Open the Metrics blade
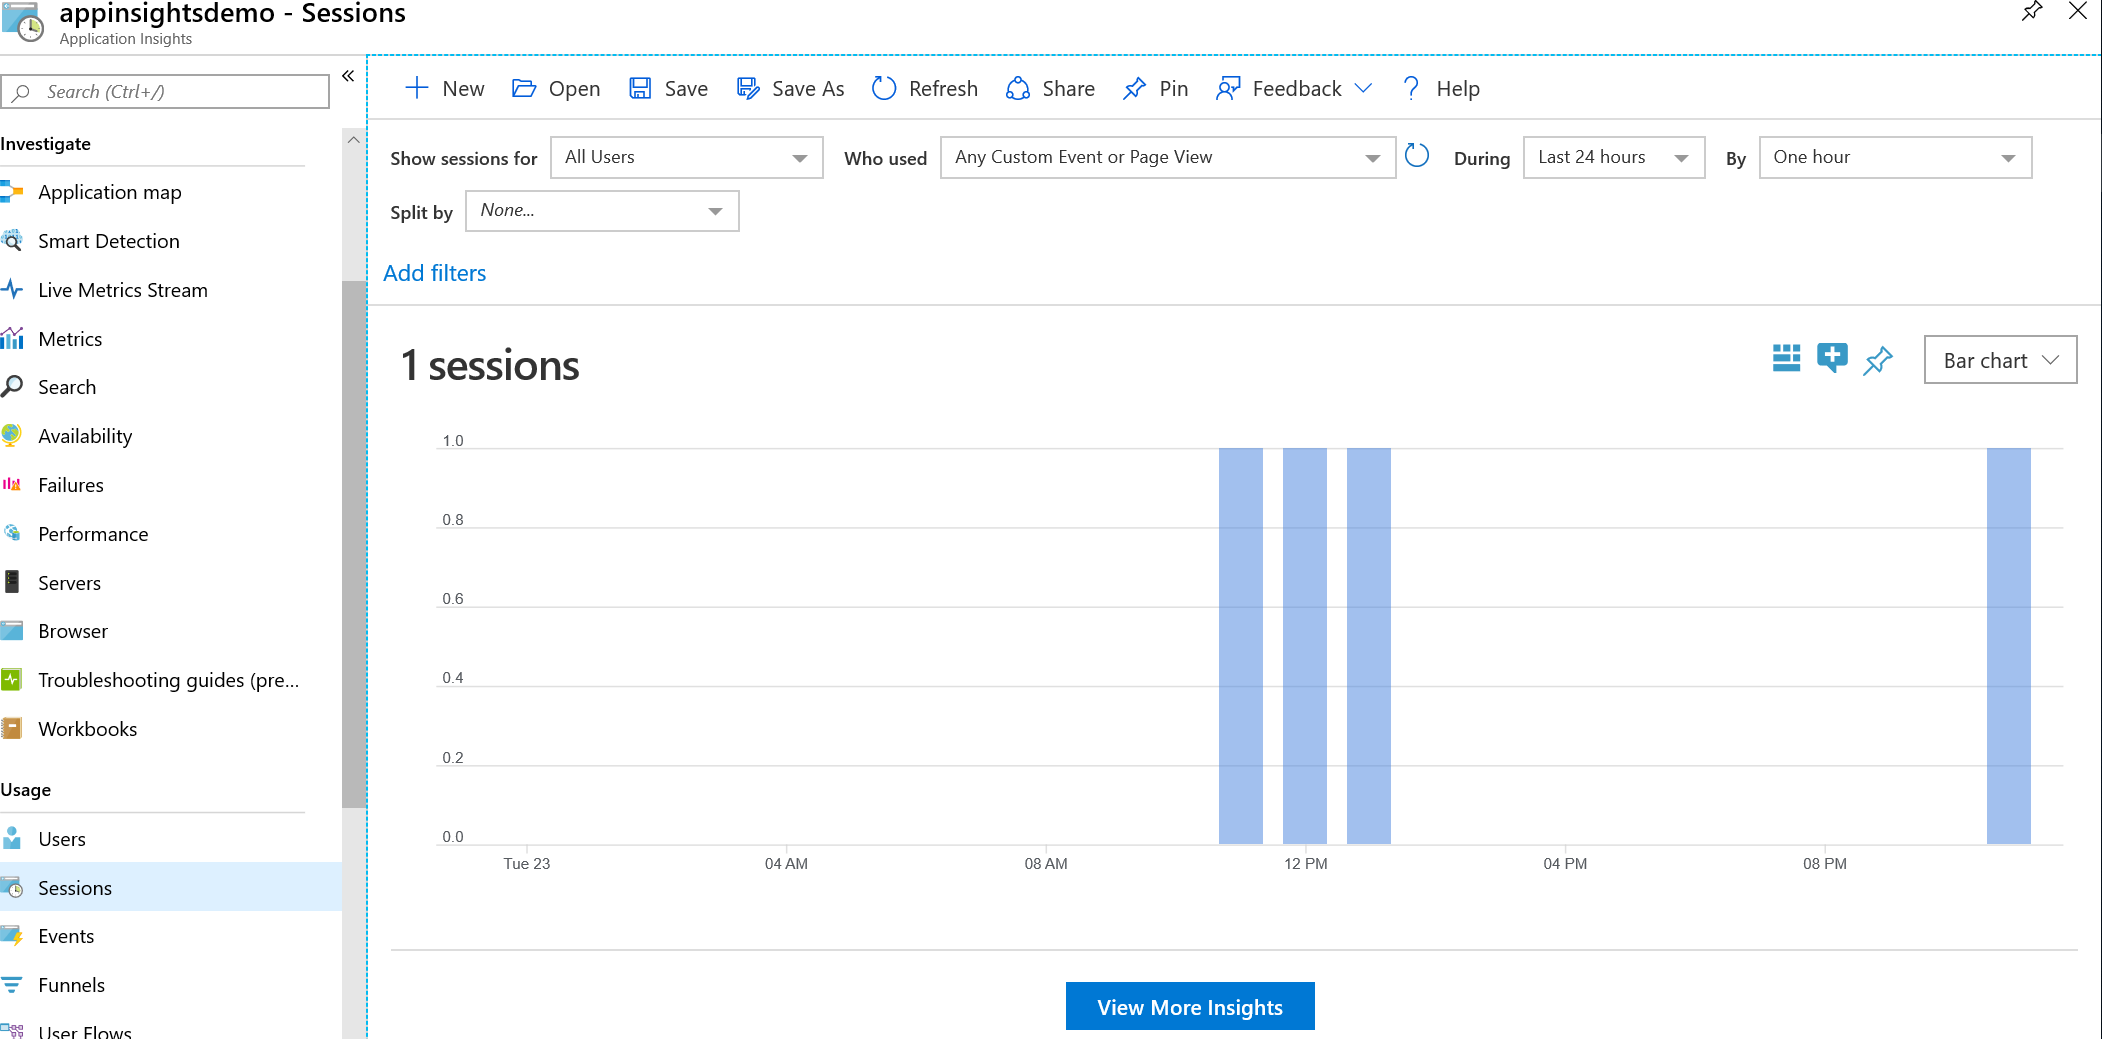Screen dimensions: 2102x1039 click(x=70, y=339)
